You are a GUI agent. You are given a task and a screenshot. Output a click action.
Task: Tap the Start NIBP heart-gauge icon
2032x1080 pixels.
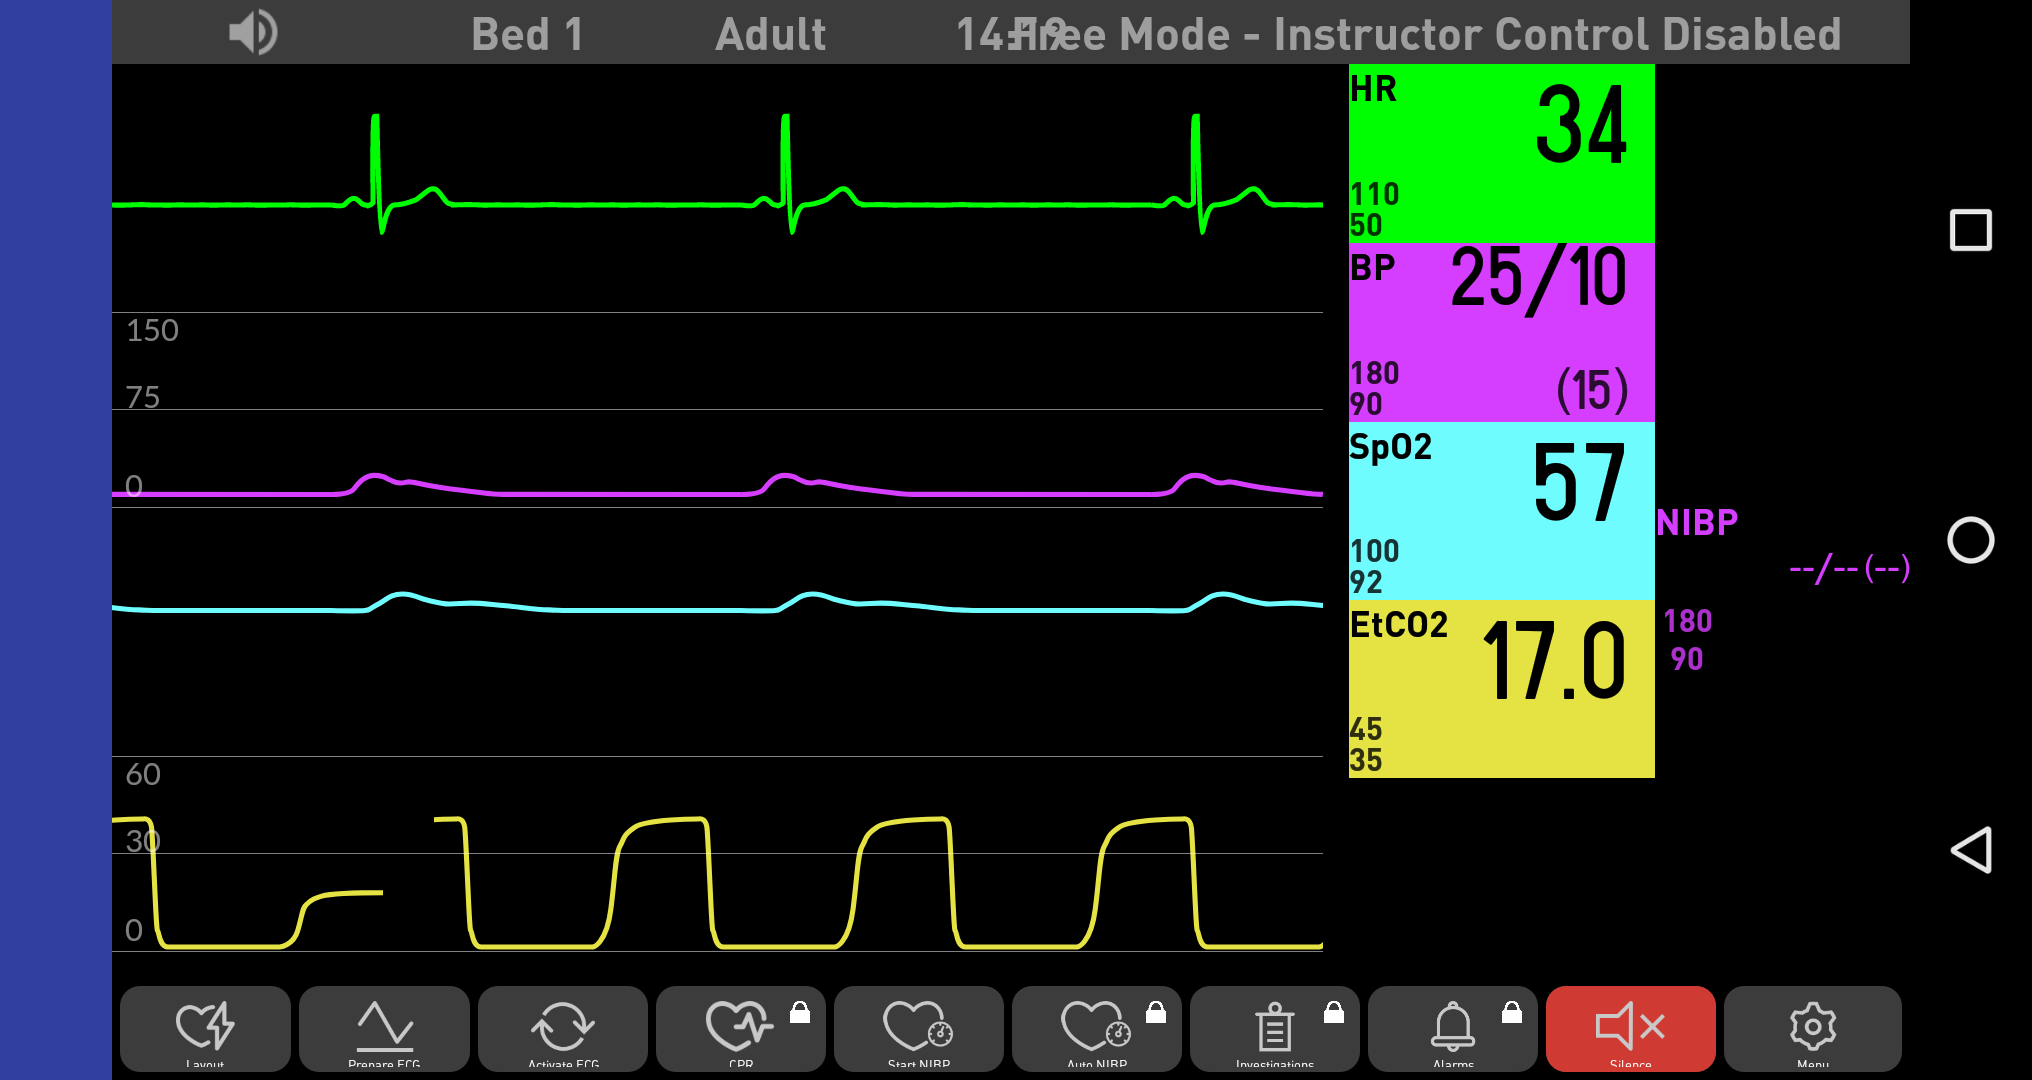918,1027
